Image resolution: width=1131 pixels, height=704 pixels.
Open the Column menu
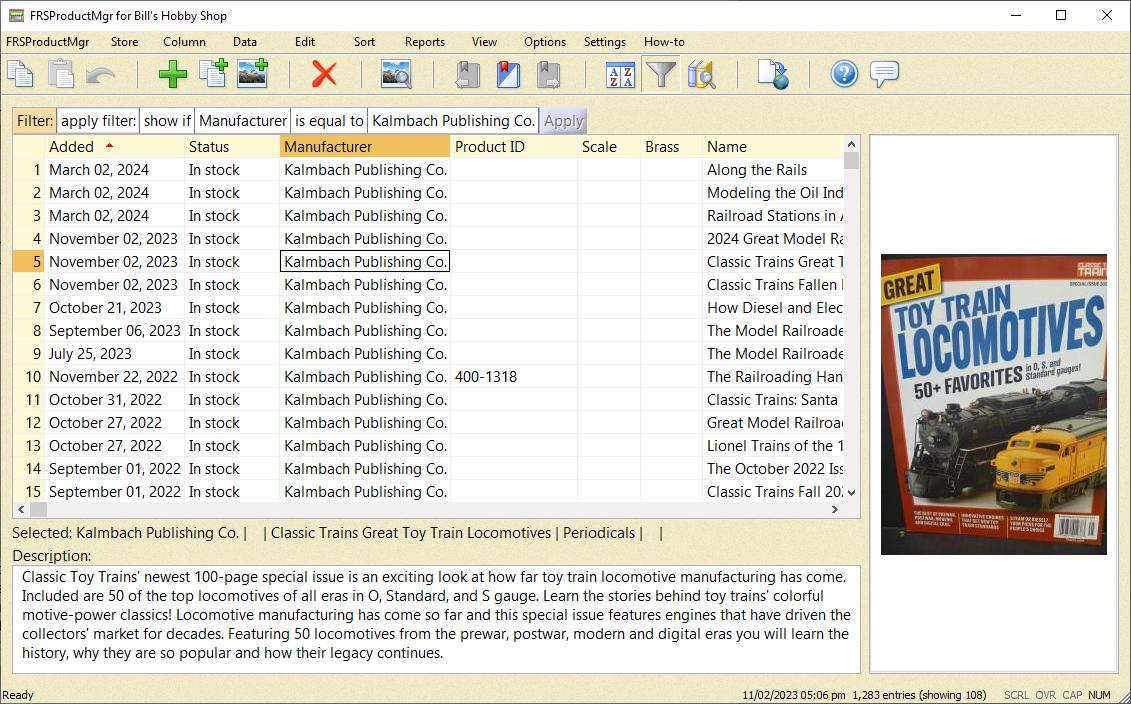pyautogui.click(x=184, y=42)
